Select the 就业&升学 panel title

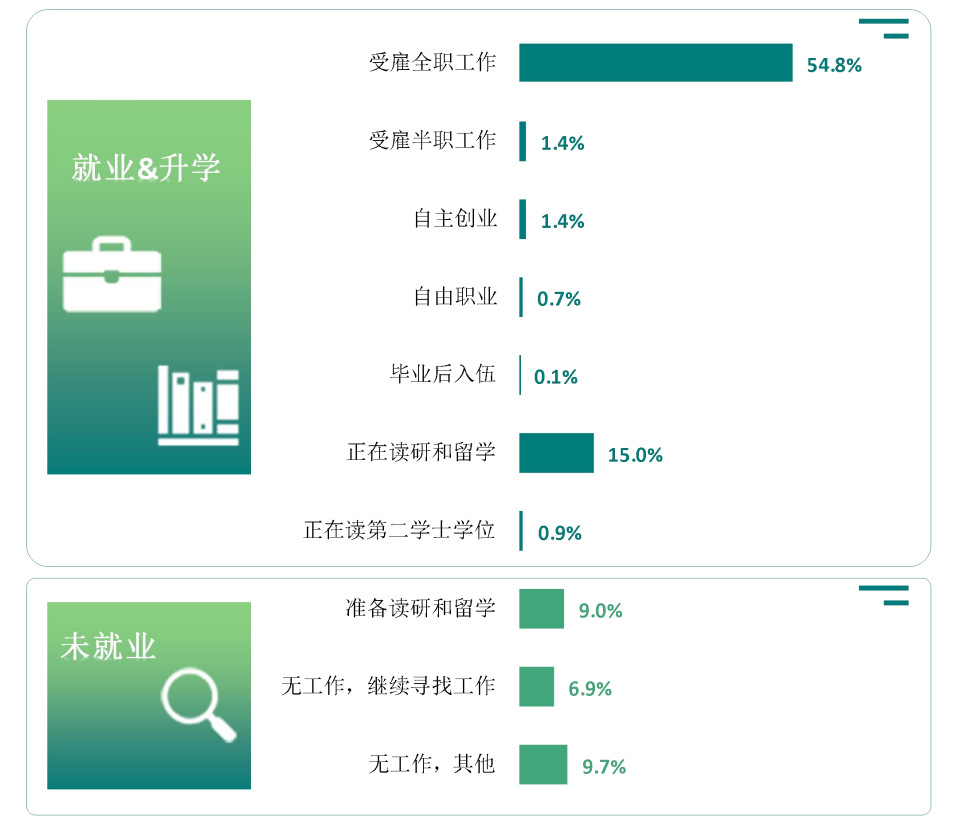coord(146,168)
